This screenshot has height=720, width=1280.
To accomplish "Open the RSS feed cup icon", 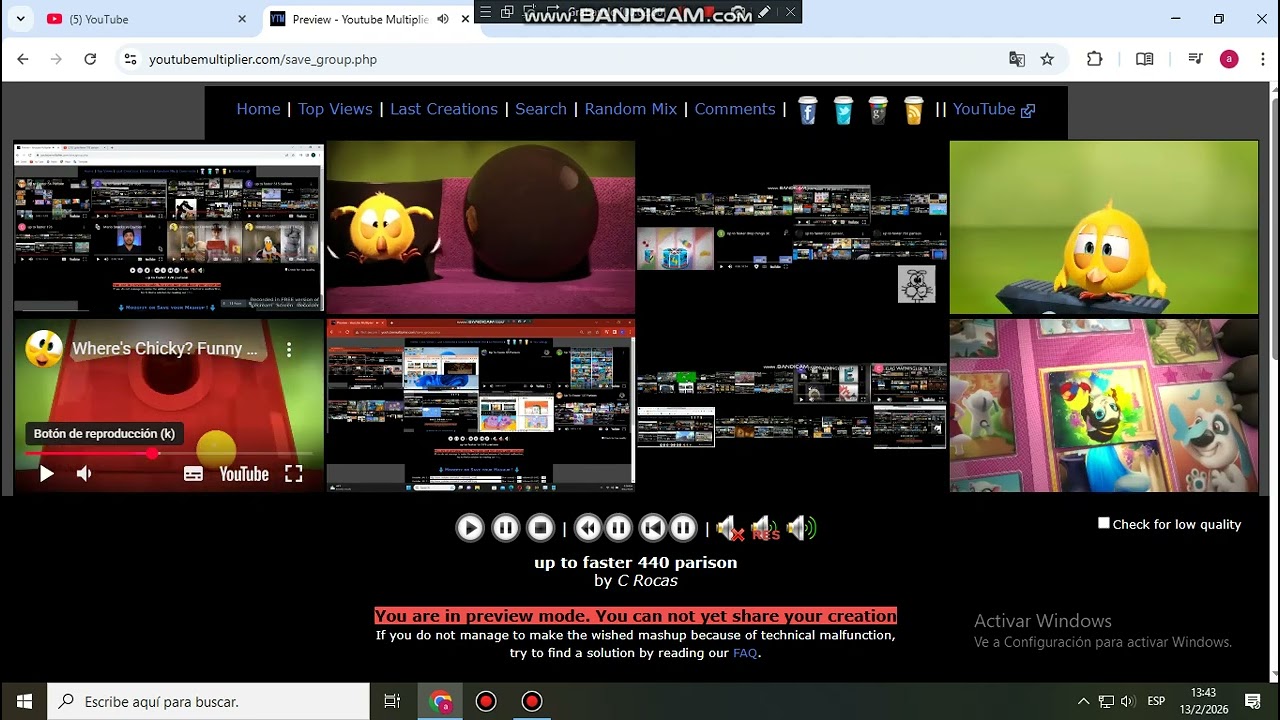I will click(913, 110).
